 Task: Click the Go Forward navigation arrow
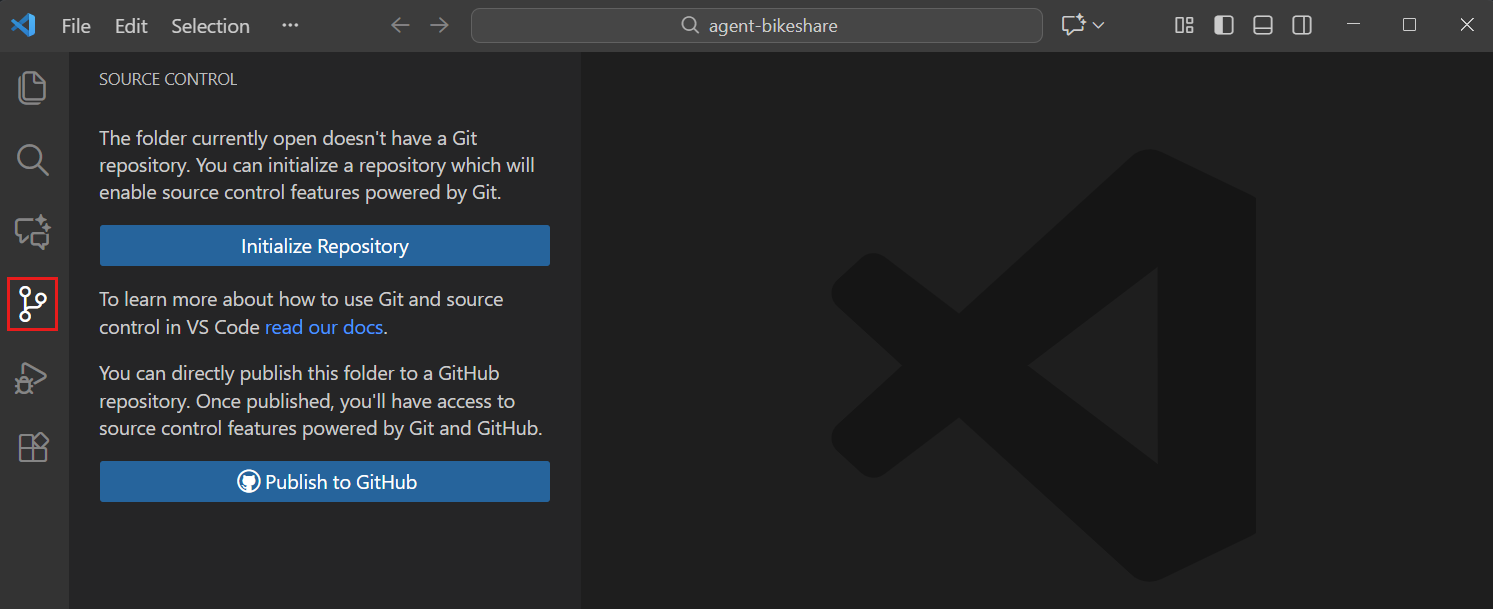(x=439, y=25)
